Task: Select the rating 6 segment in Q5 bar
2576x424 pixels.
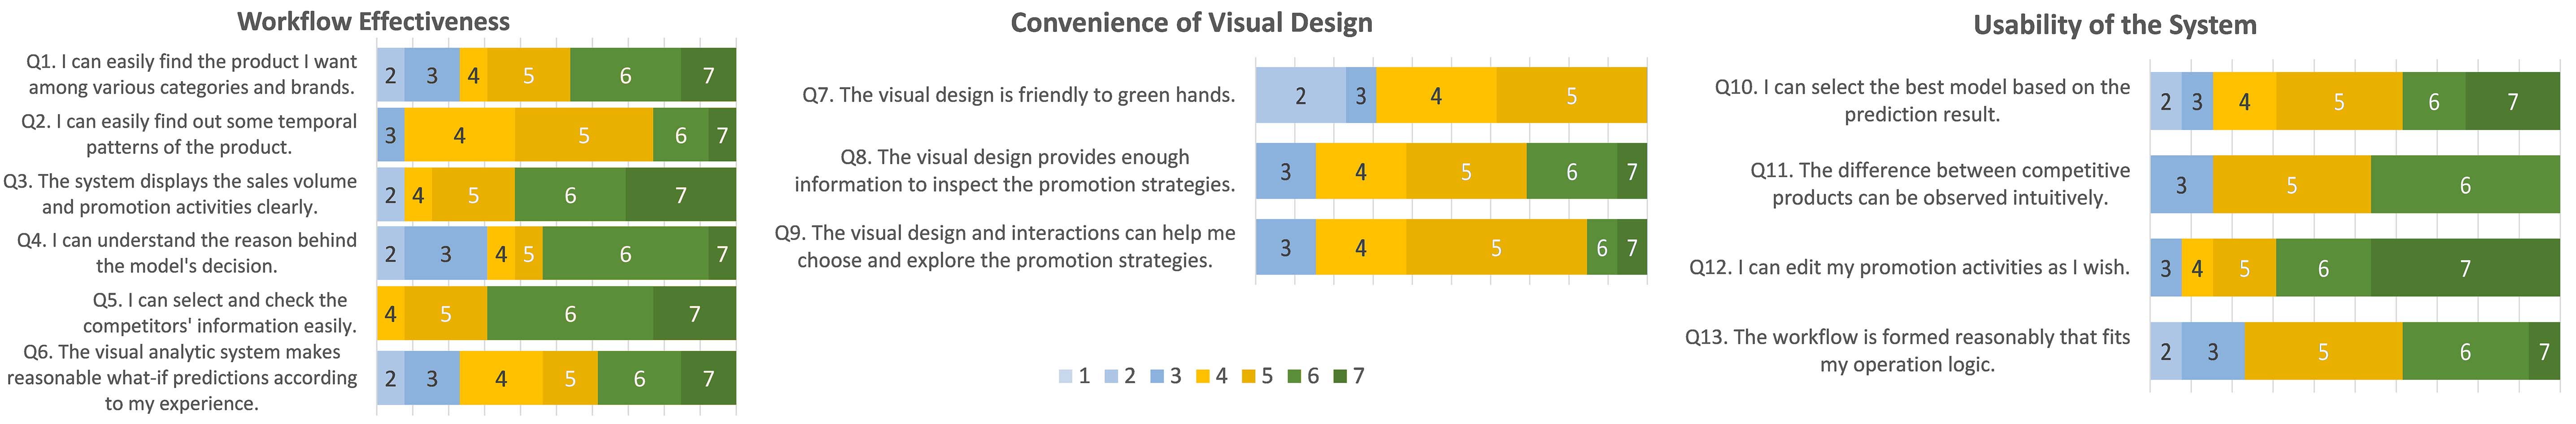Action: pos(570,314)
